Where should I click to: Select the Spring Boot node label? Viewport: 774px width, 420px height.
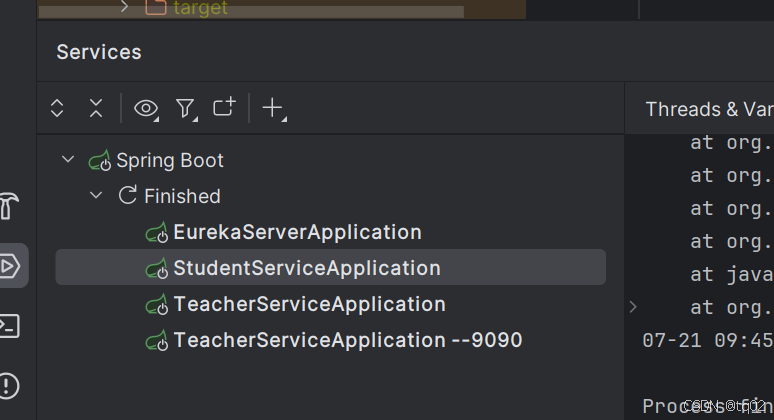click(170, 160)
